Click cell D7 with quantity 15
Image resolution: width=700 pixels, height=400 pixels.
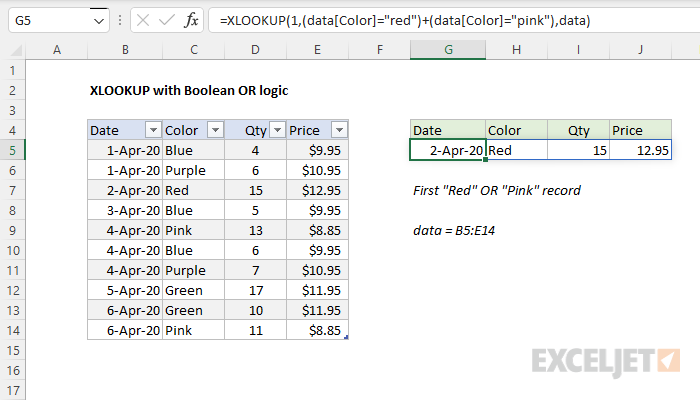(255, 191)
